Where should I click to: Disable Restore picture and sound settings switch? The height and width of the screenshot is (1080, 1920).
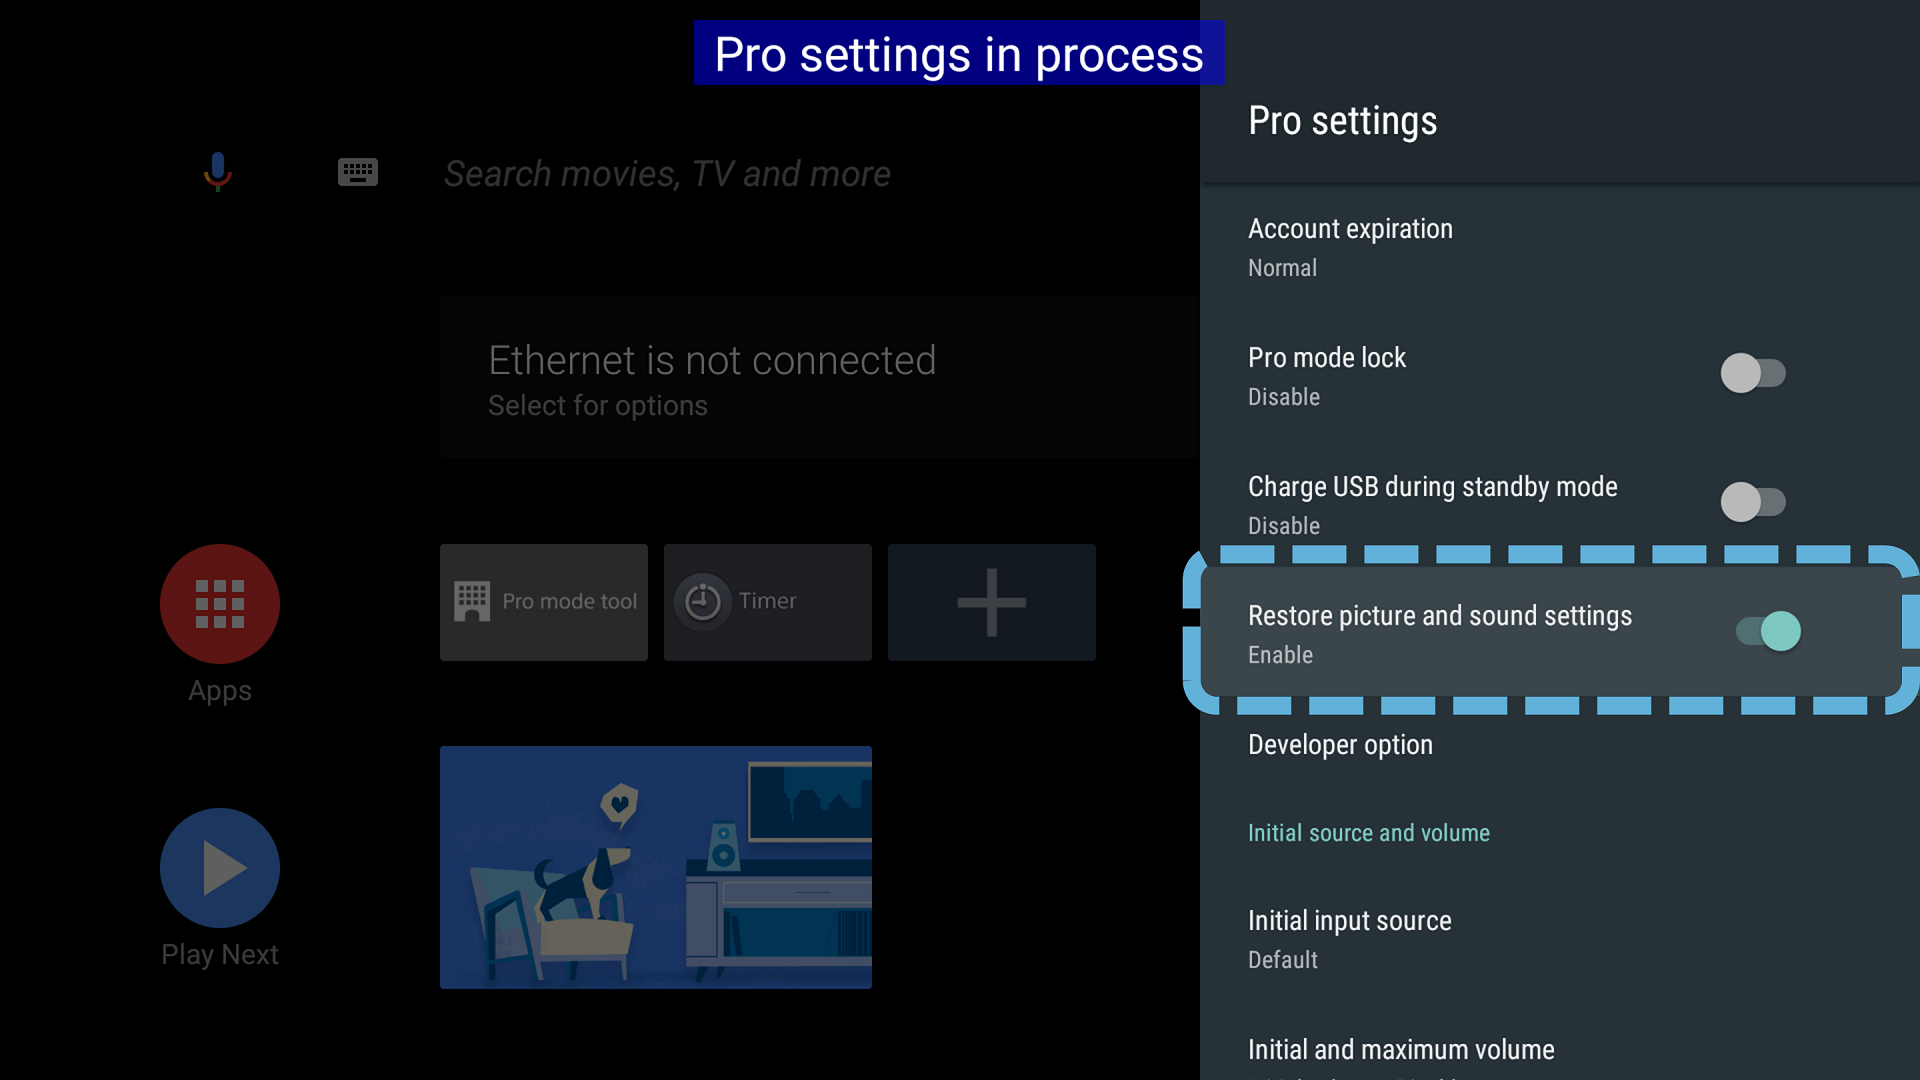[x=1768, y=631]
